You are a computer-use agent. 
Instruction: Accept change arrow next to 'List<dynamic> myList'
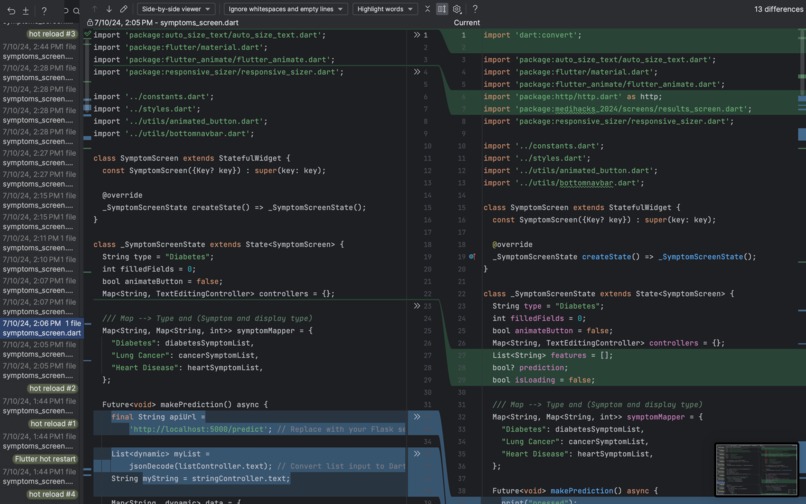(x=417, y=454)
